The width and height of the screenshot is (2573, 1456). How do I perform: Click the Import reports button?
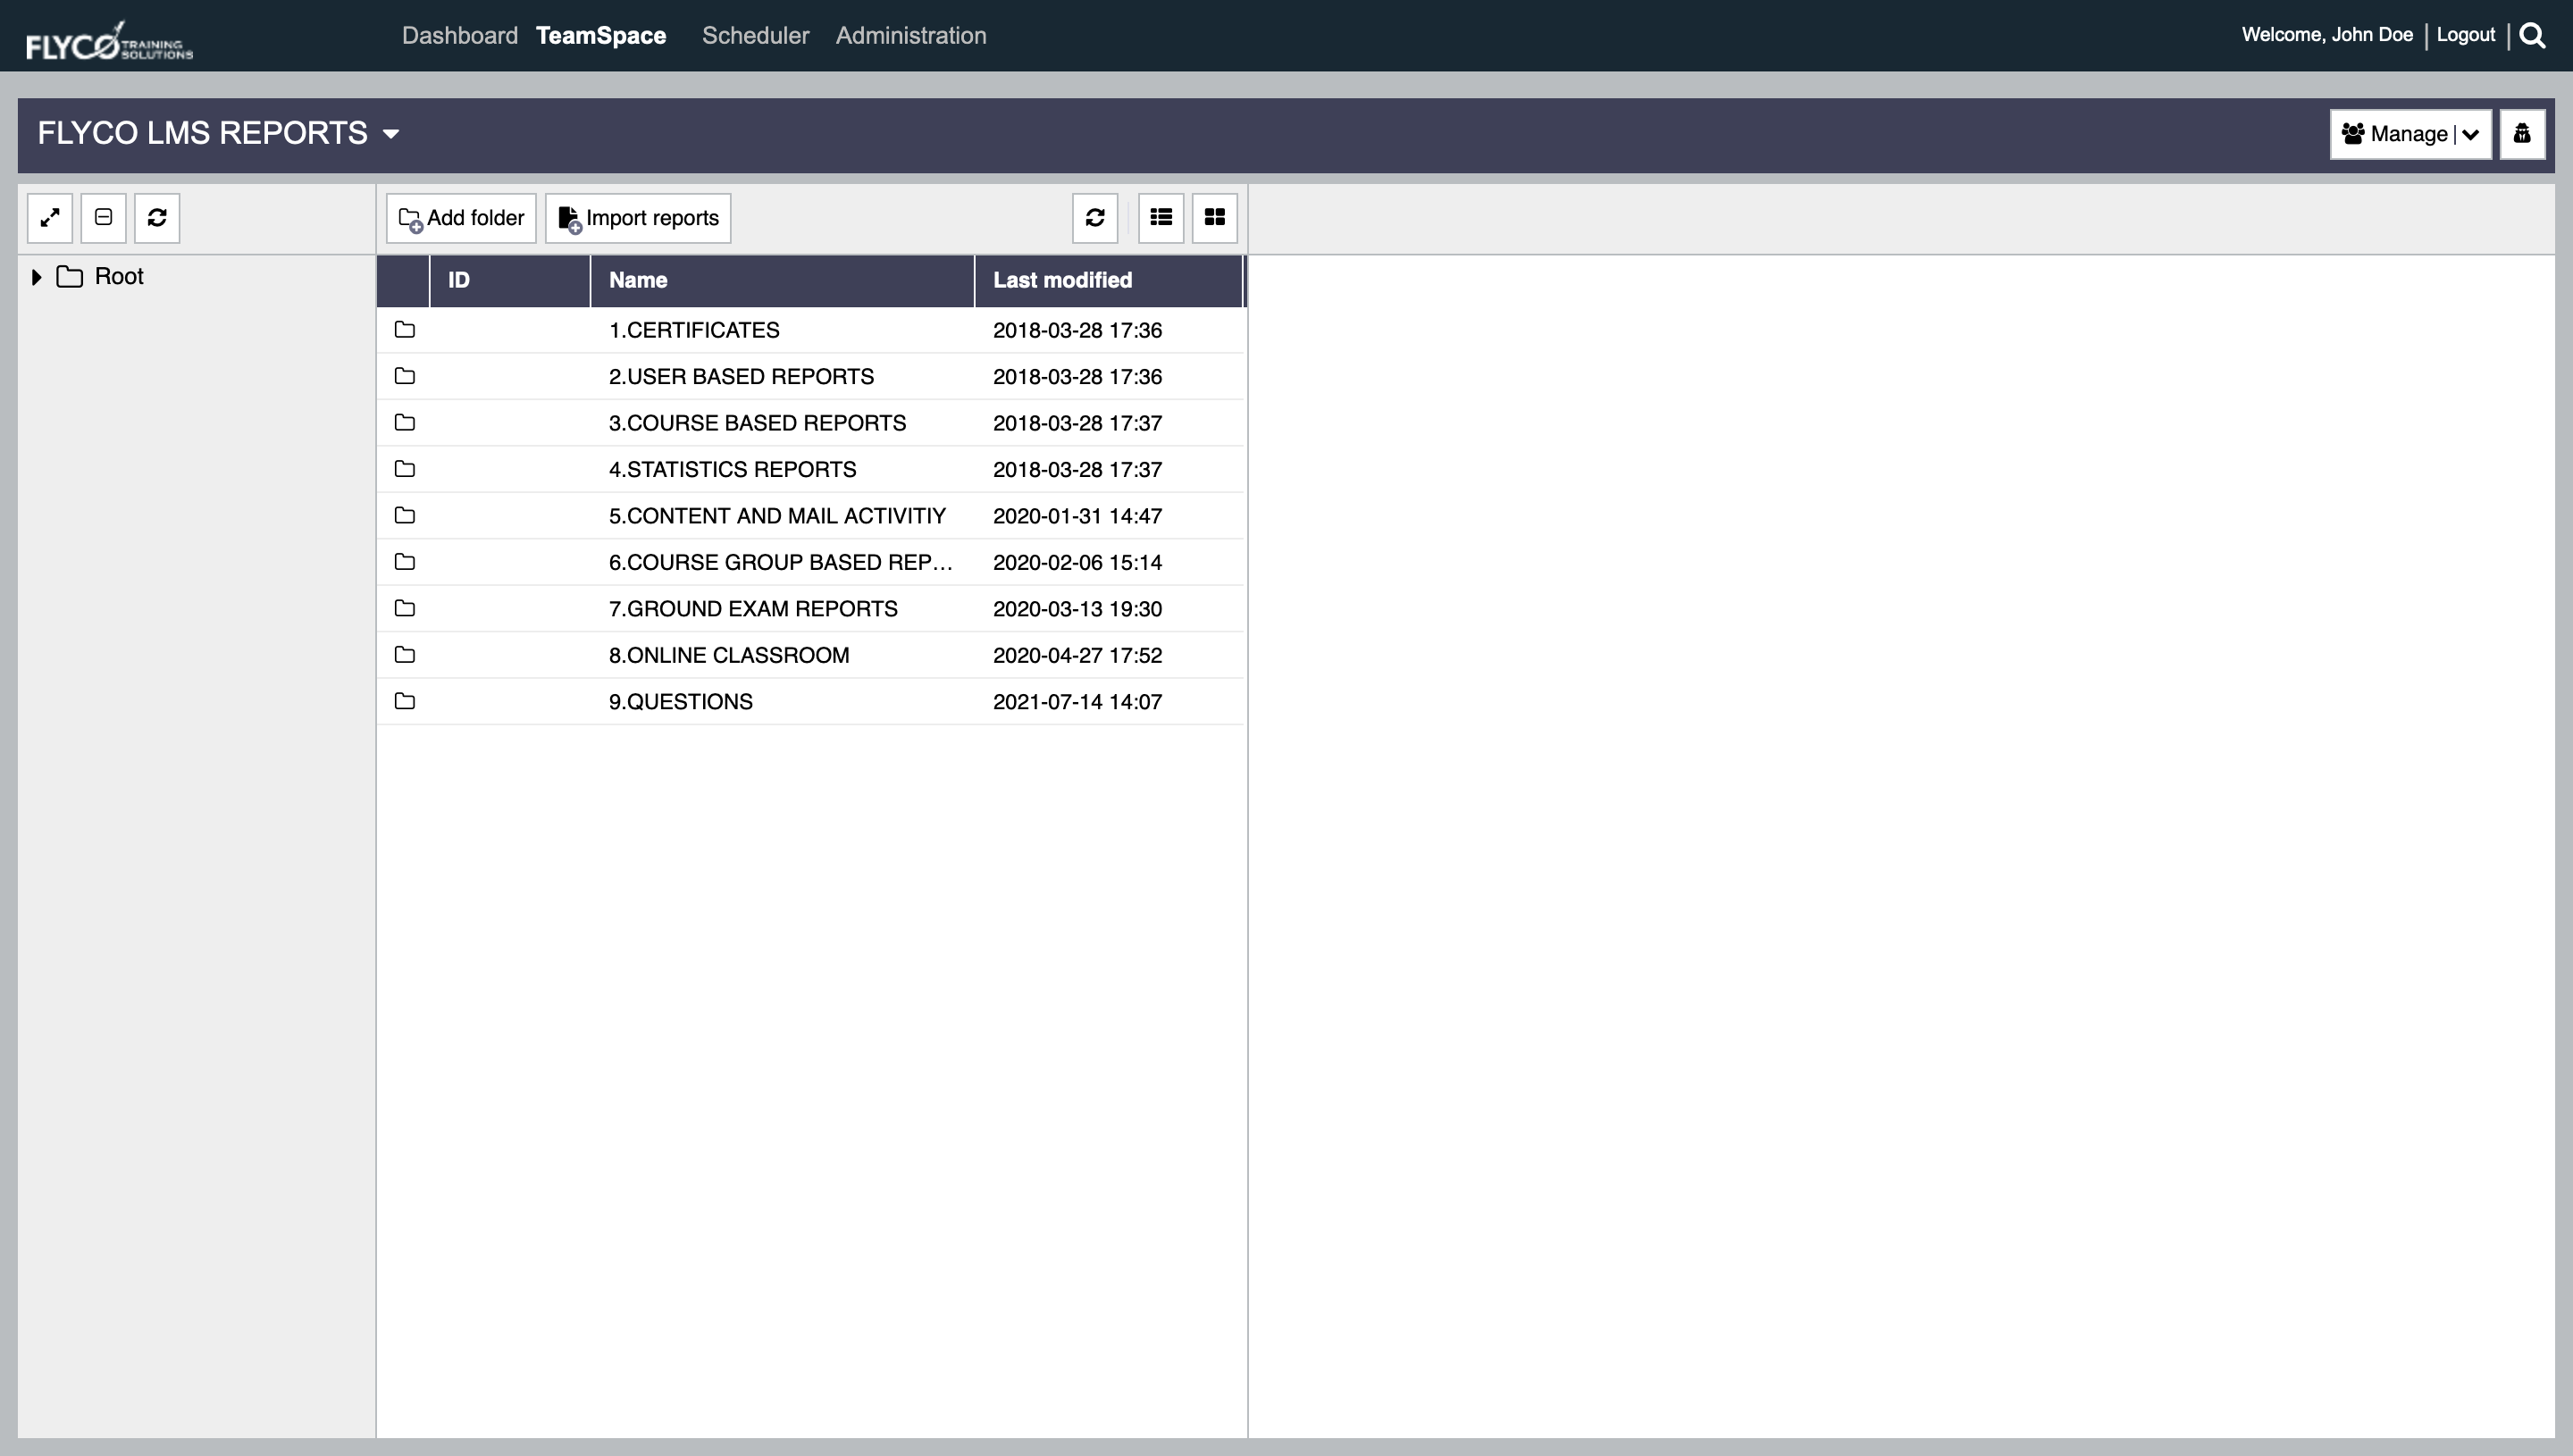(638, 218)
